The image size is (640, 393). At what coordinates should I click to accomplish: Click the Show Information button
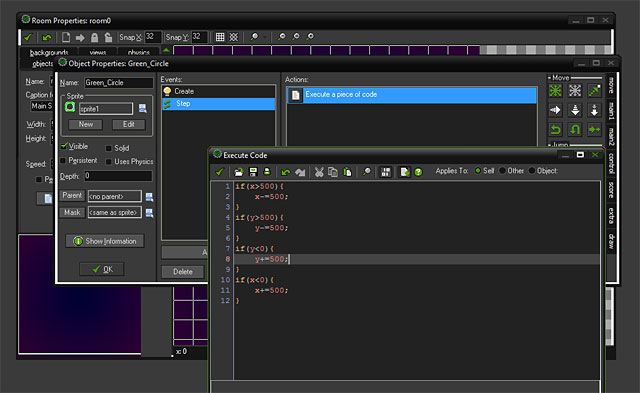click(105, 241)
